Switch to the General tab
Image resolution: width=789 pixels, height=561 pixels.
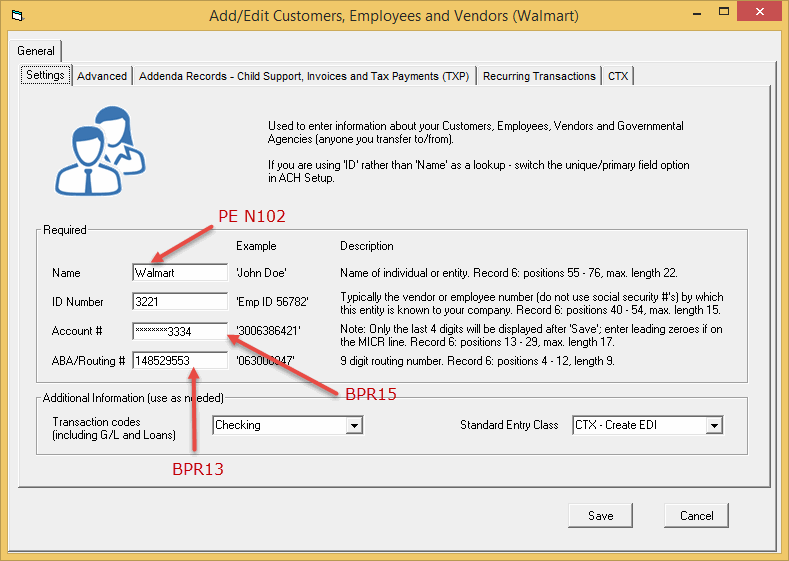coord(37,51)
